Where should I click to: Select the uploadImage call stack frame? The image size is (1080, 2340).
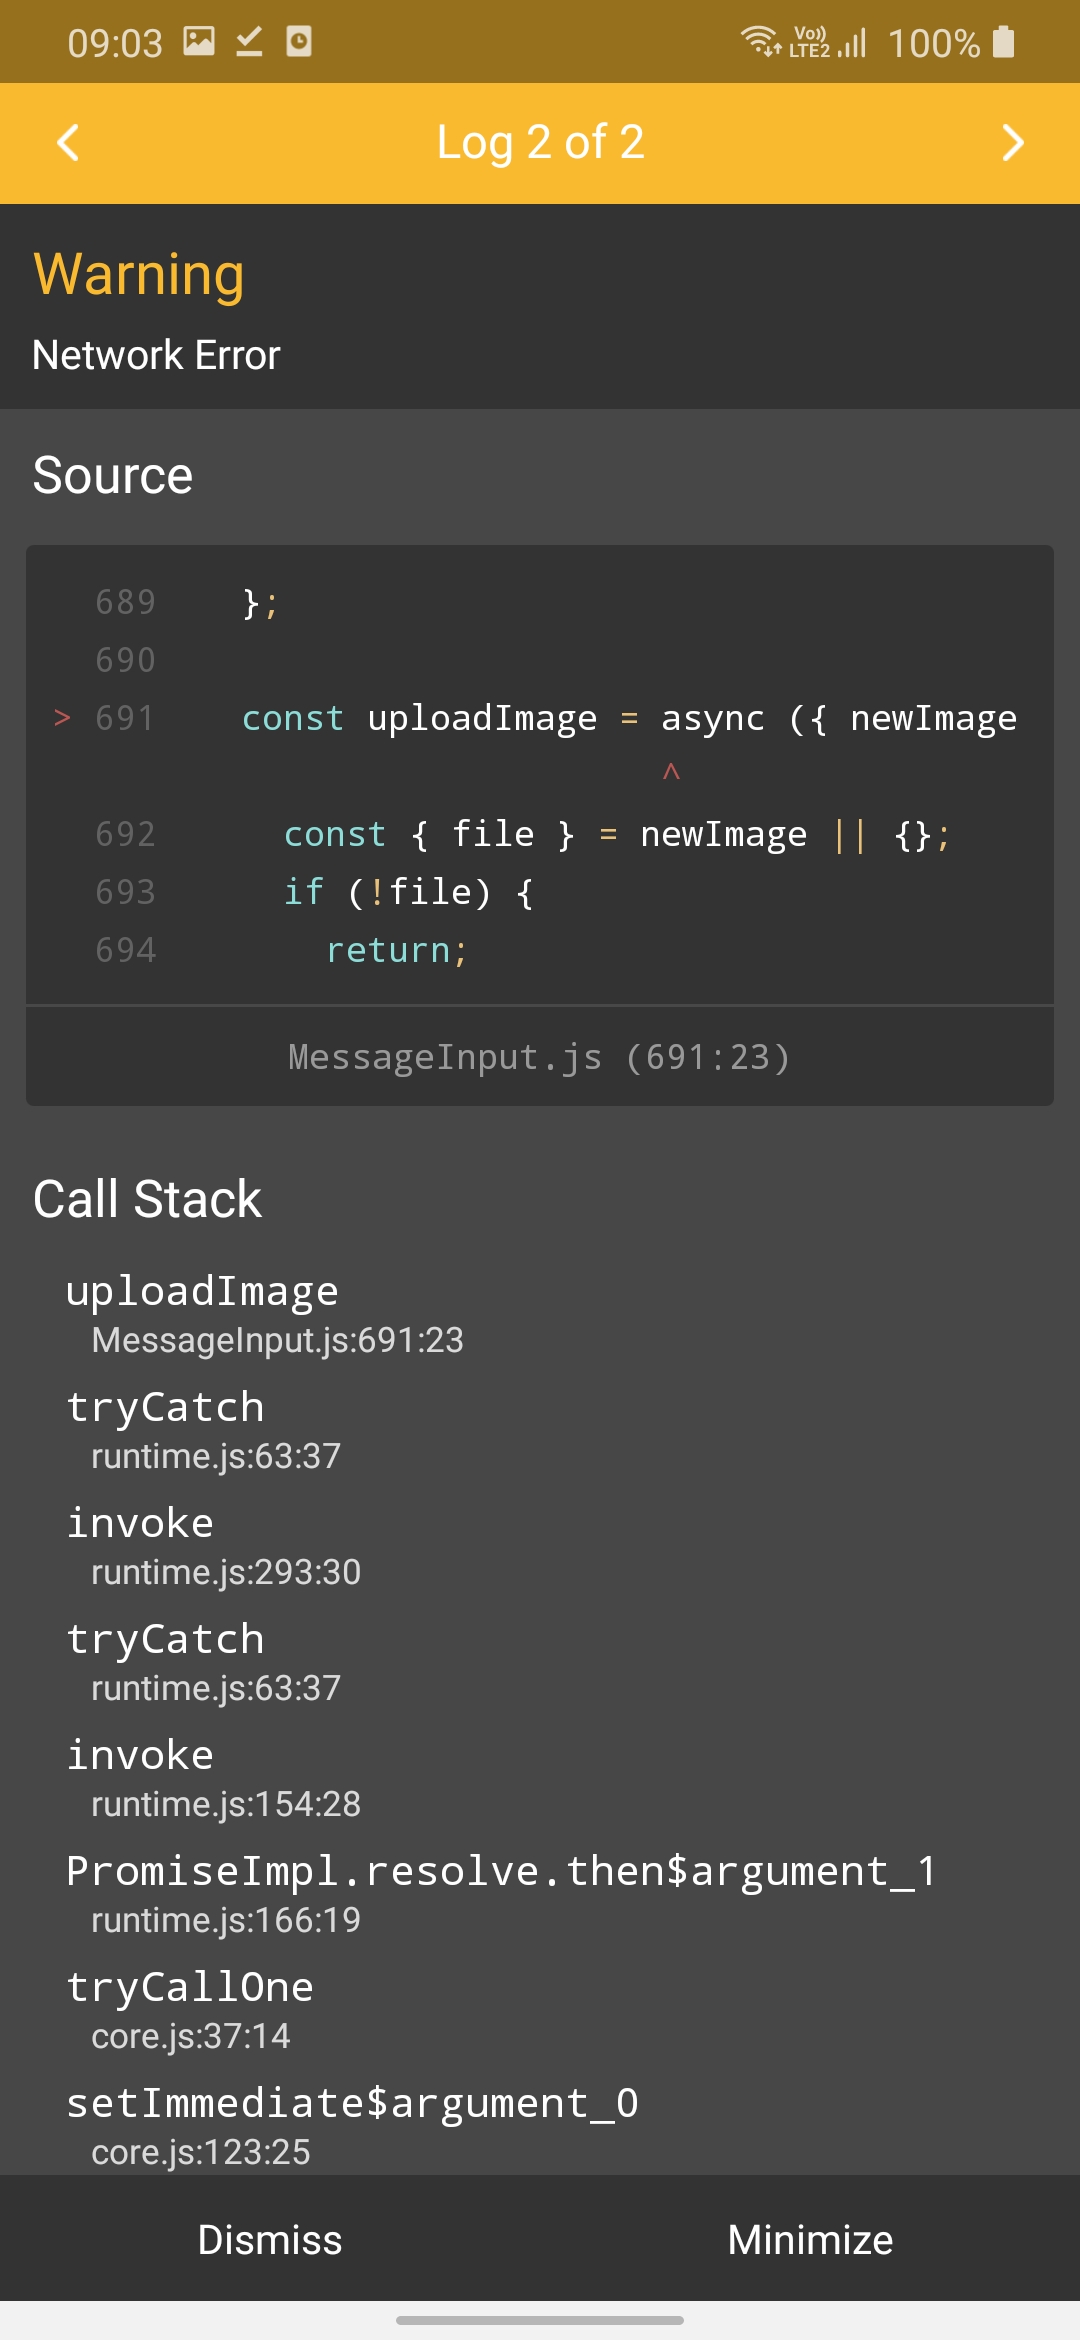(x=540, y=1314)
